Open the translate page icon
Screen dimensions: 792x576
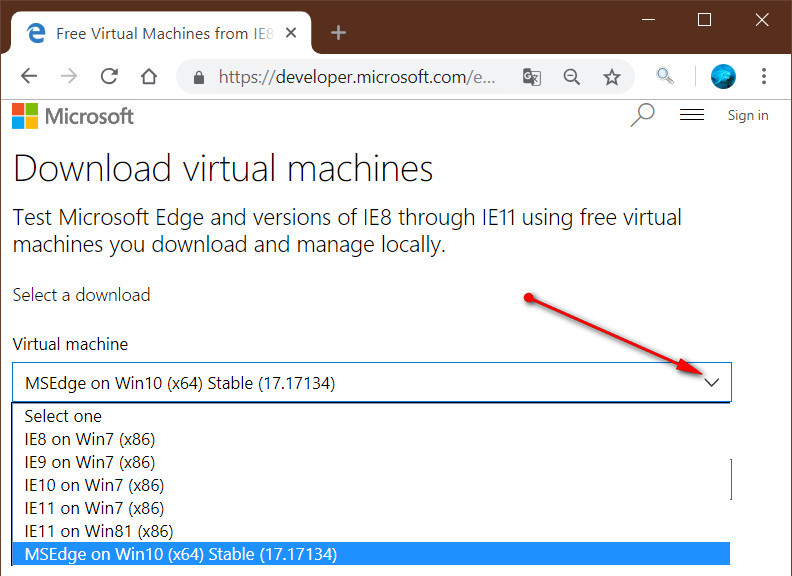(531, 77)
